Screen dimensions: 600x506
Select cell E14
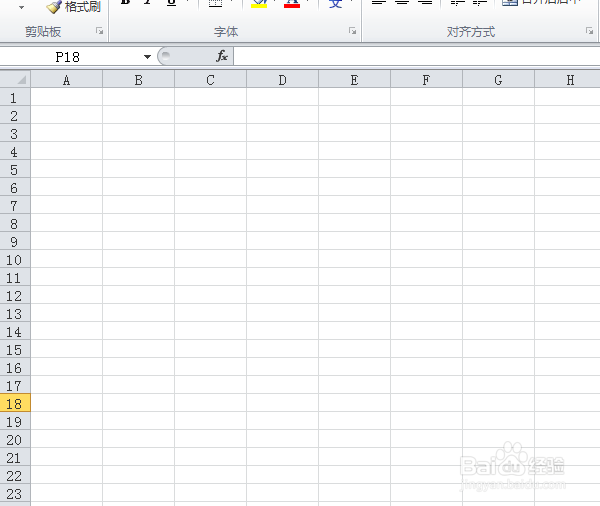tap(354, 331)
